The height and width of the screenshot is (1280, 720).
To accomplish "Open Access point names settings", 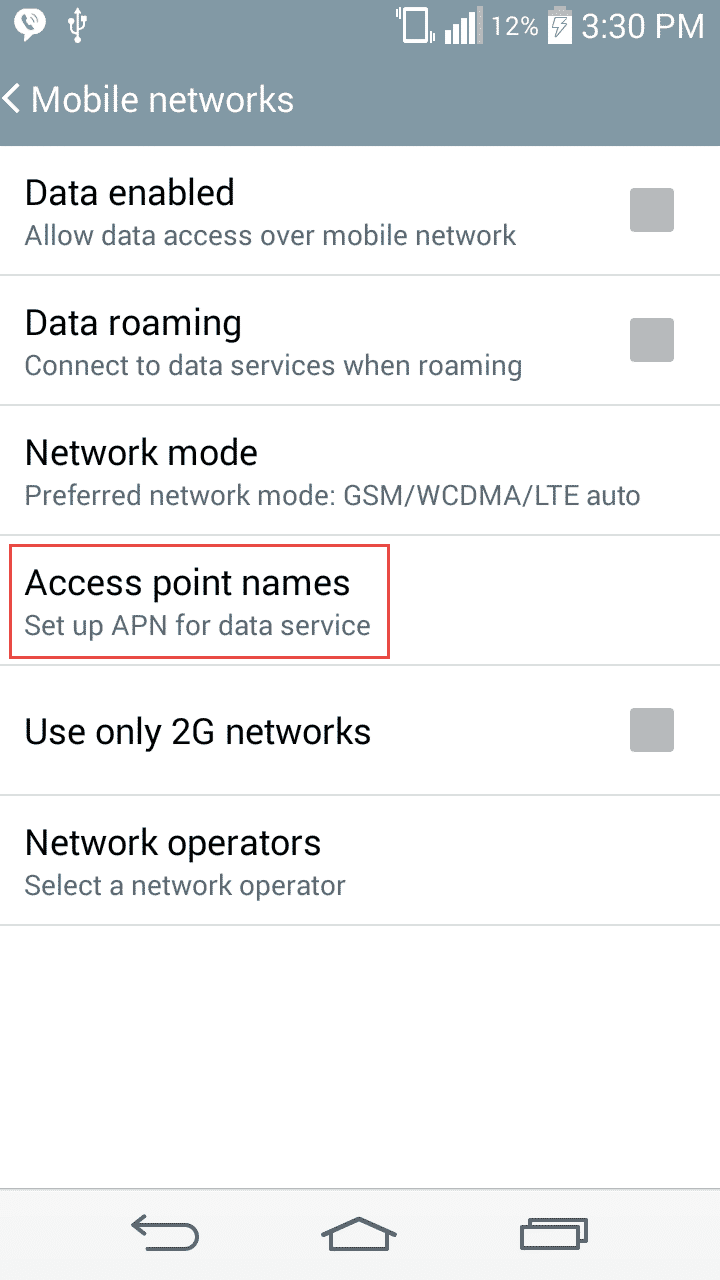I will click(x=198, y=601).
